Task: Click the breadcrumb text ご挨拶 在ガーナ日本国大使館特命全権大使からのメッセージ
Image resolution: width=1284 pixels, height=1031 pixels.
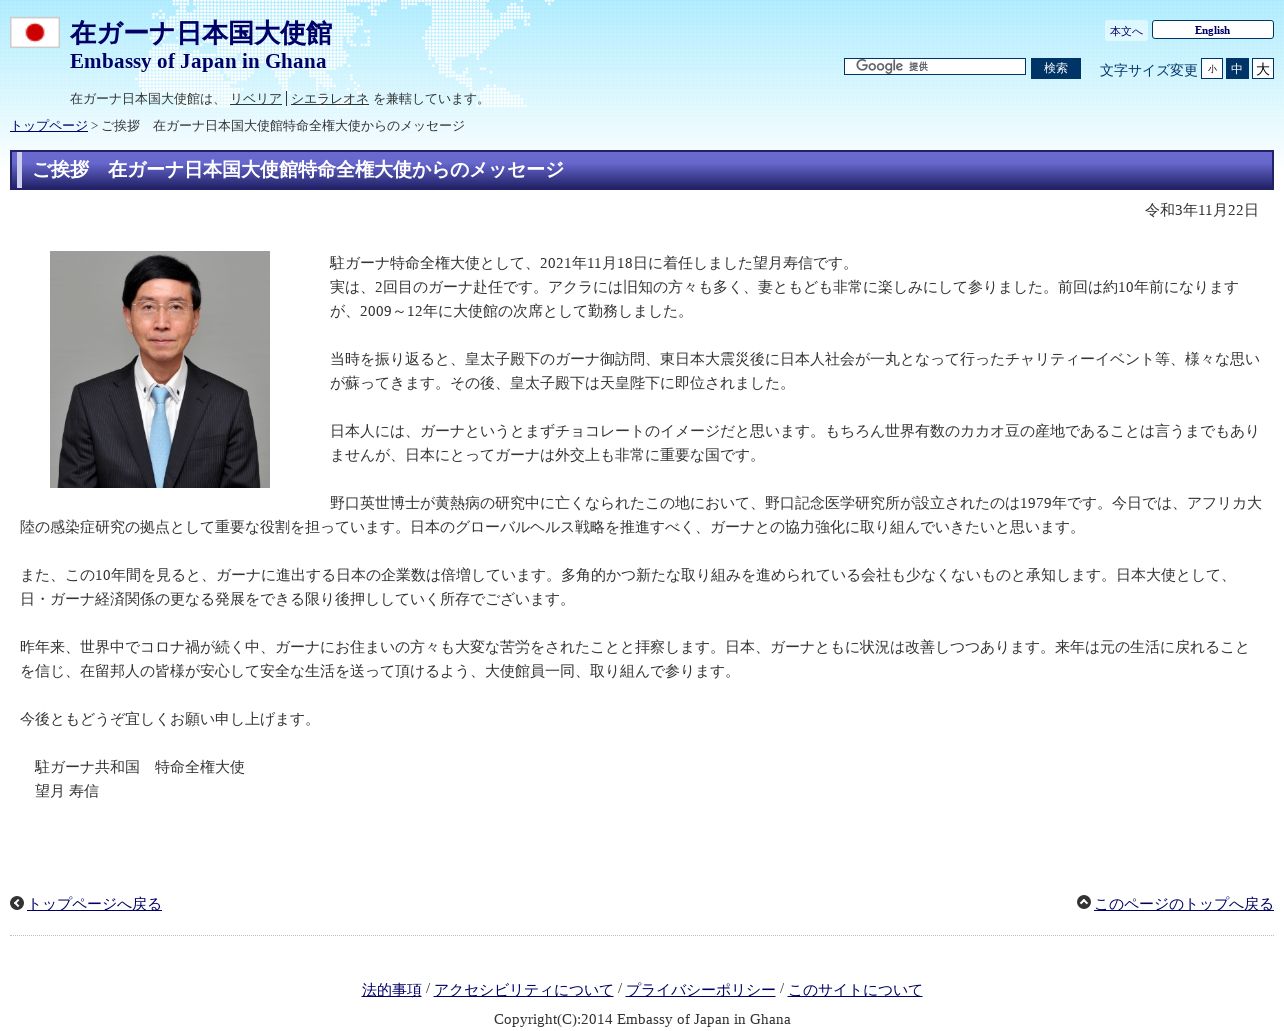Action: point(283,126)
